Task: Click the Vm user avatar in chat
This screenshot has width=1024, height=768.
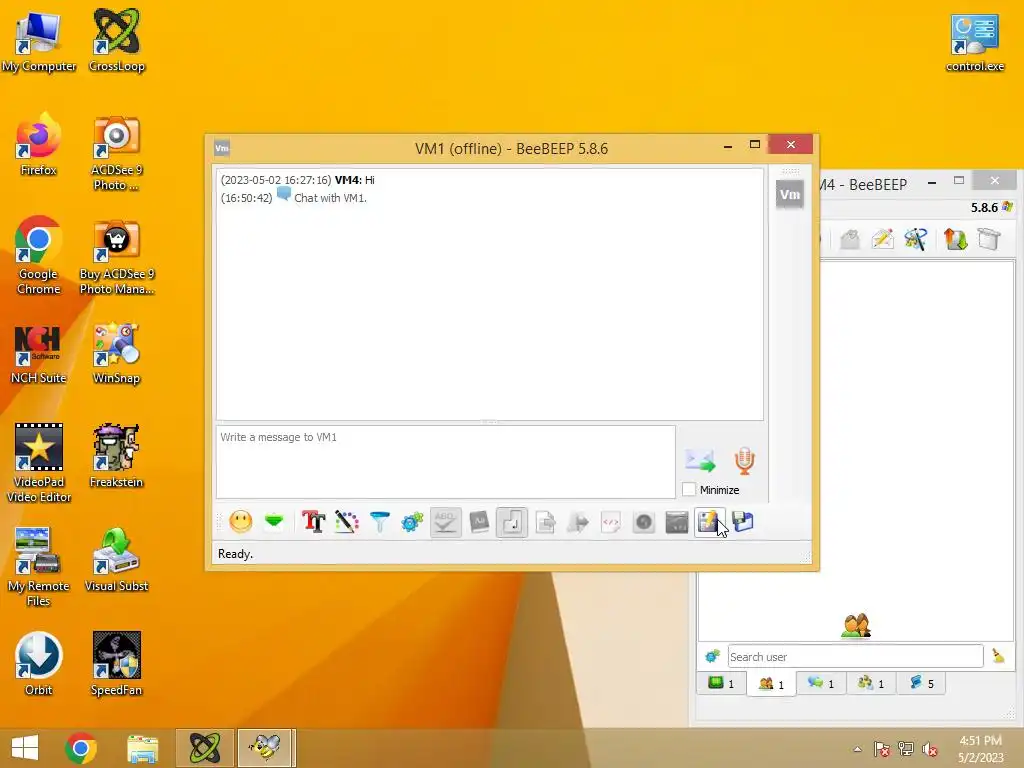Action: (790, 195)
